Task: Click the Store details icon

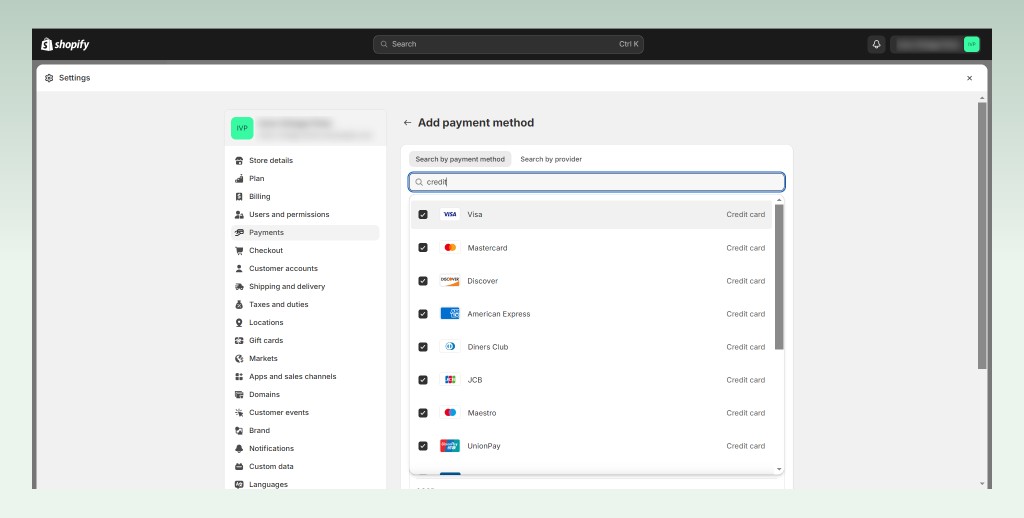Action: pyautogui.click(x=239, y=161)
